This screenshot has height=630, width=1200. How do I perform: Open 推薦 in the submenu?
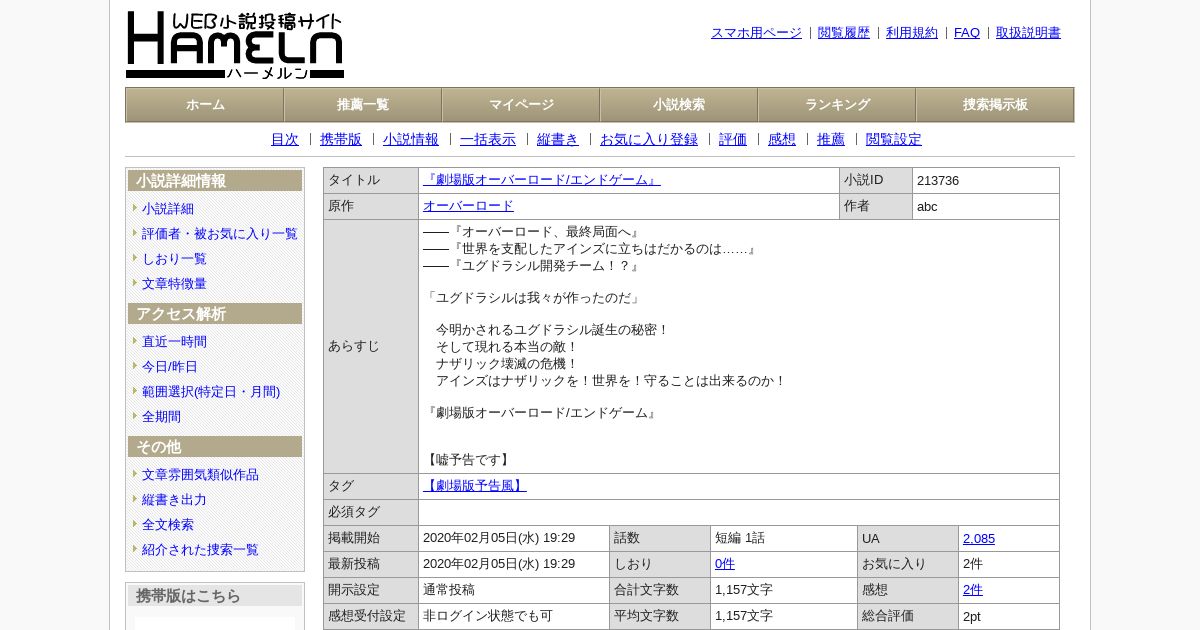tap(831, 140)
